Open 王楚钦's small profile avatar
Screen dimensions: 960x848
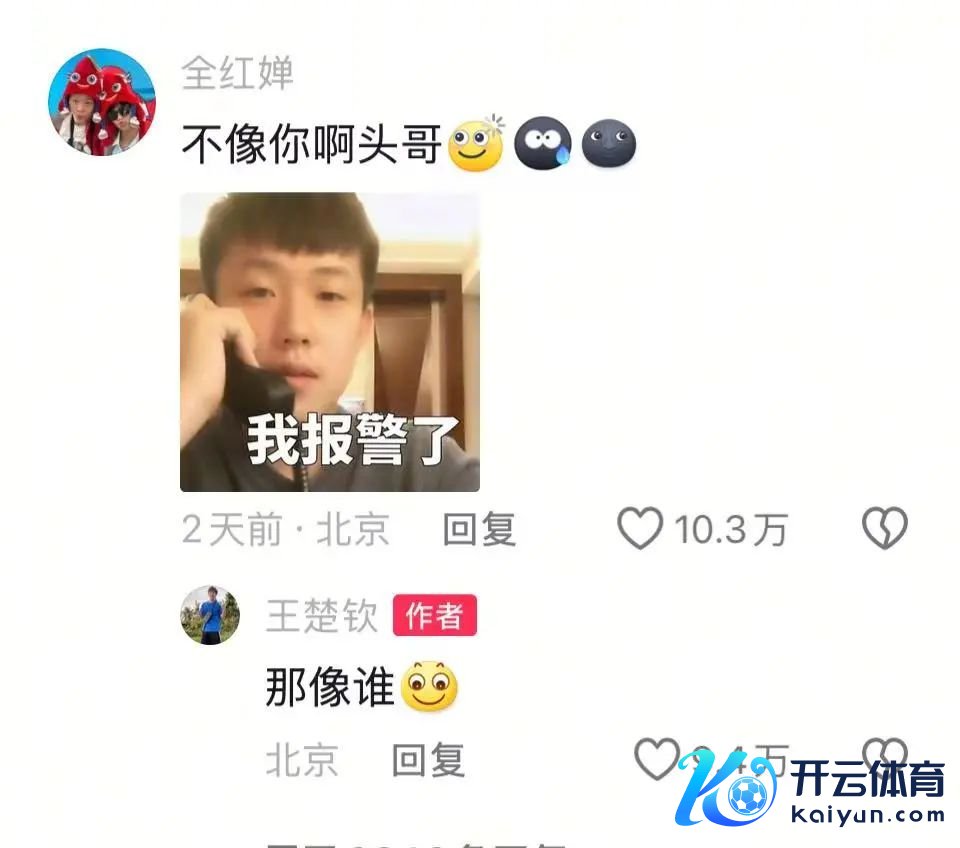210,615
